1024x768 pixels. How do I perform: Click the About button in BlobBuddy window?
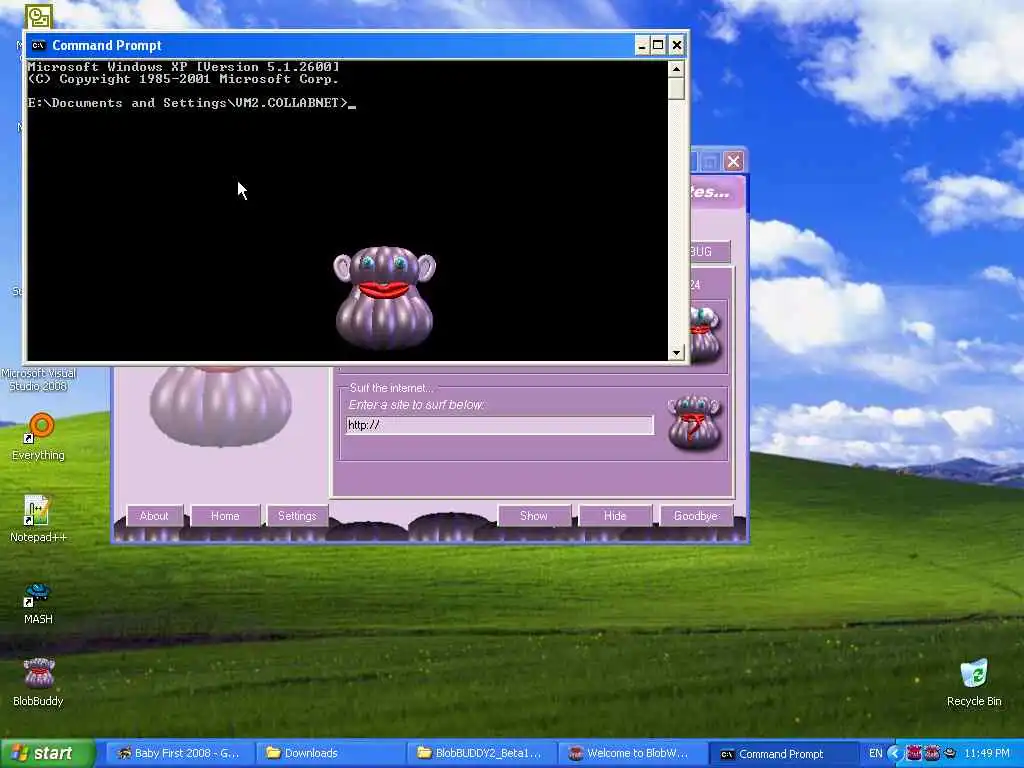(x=154, y=515)
